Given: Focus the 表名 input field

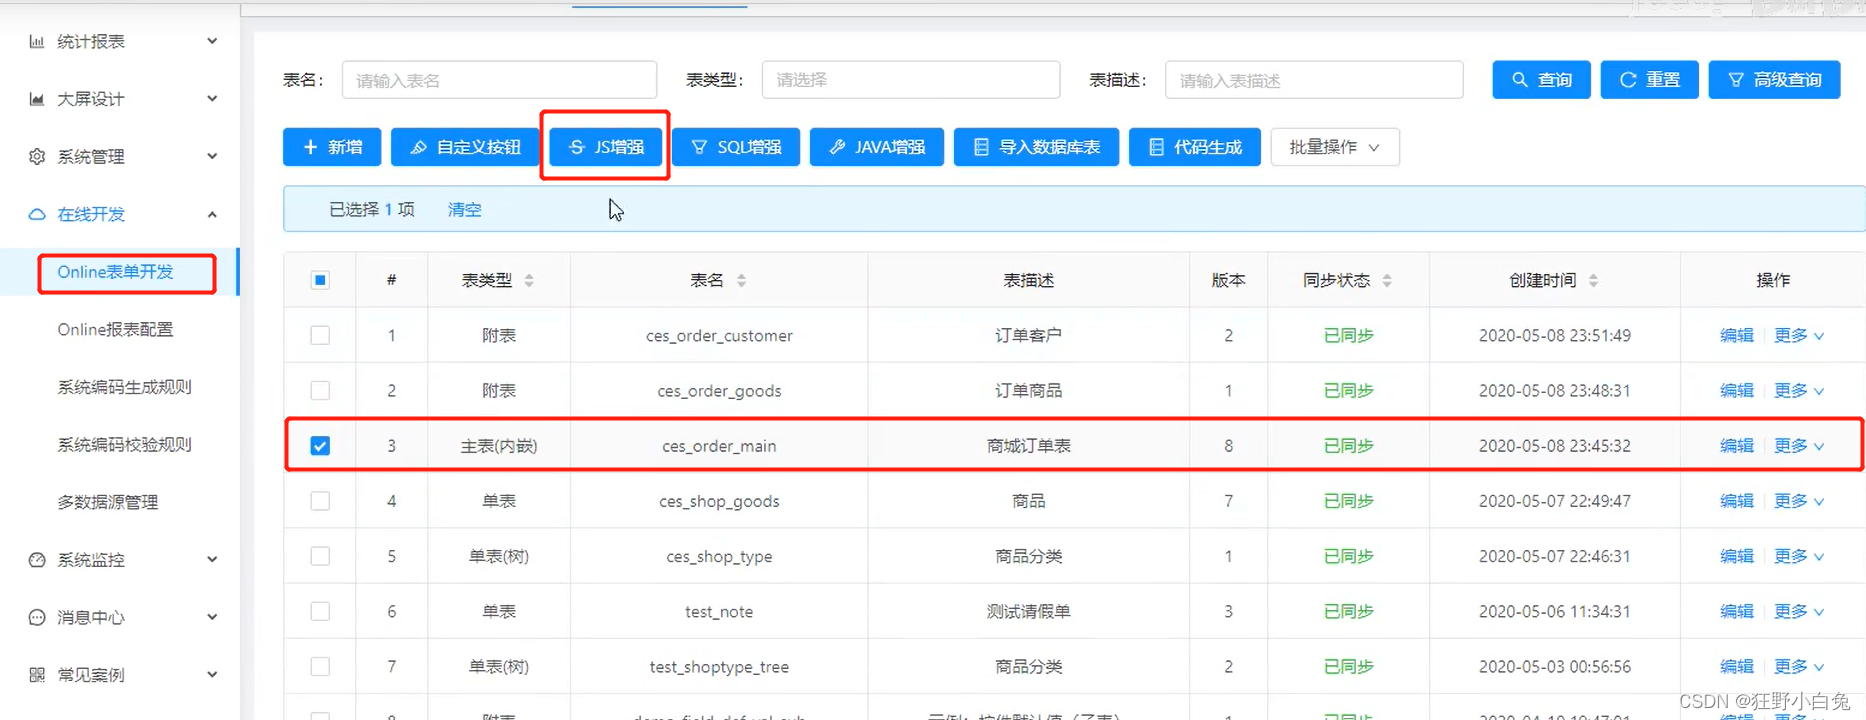Looking at the screenshot, I should click(500, 80).
